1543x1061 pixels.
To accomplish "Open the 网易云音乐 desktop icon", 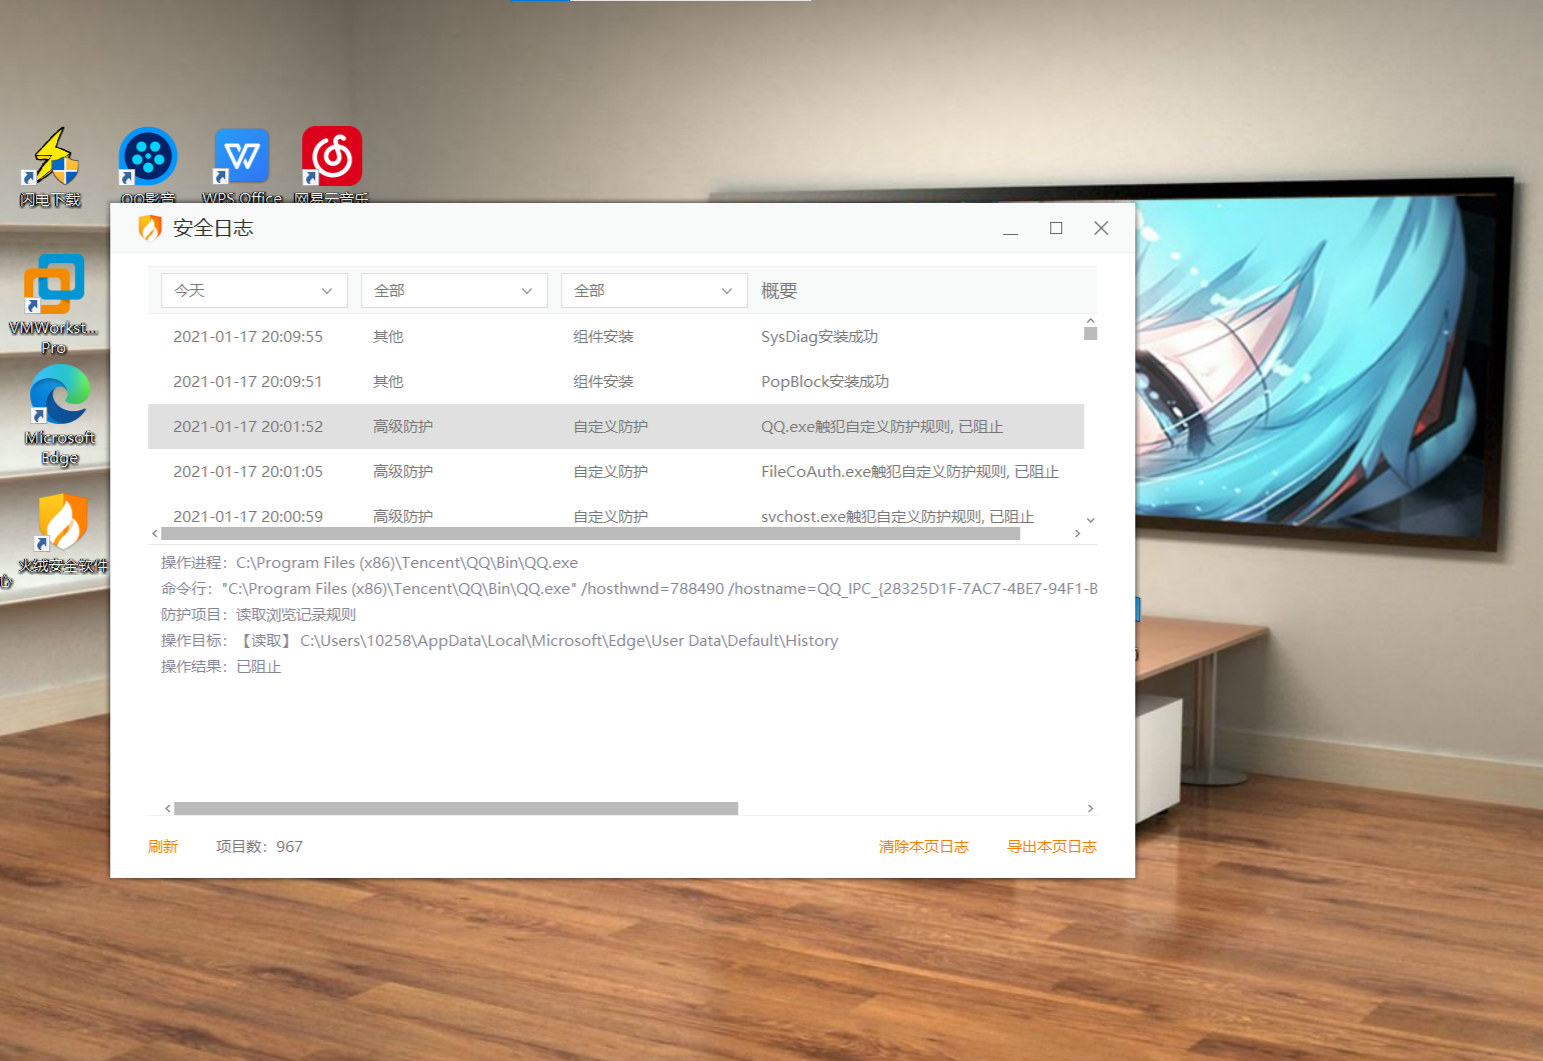I will pyautogui.click(x=332, y=166).
